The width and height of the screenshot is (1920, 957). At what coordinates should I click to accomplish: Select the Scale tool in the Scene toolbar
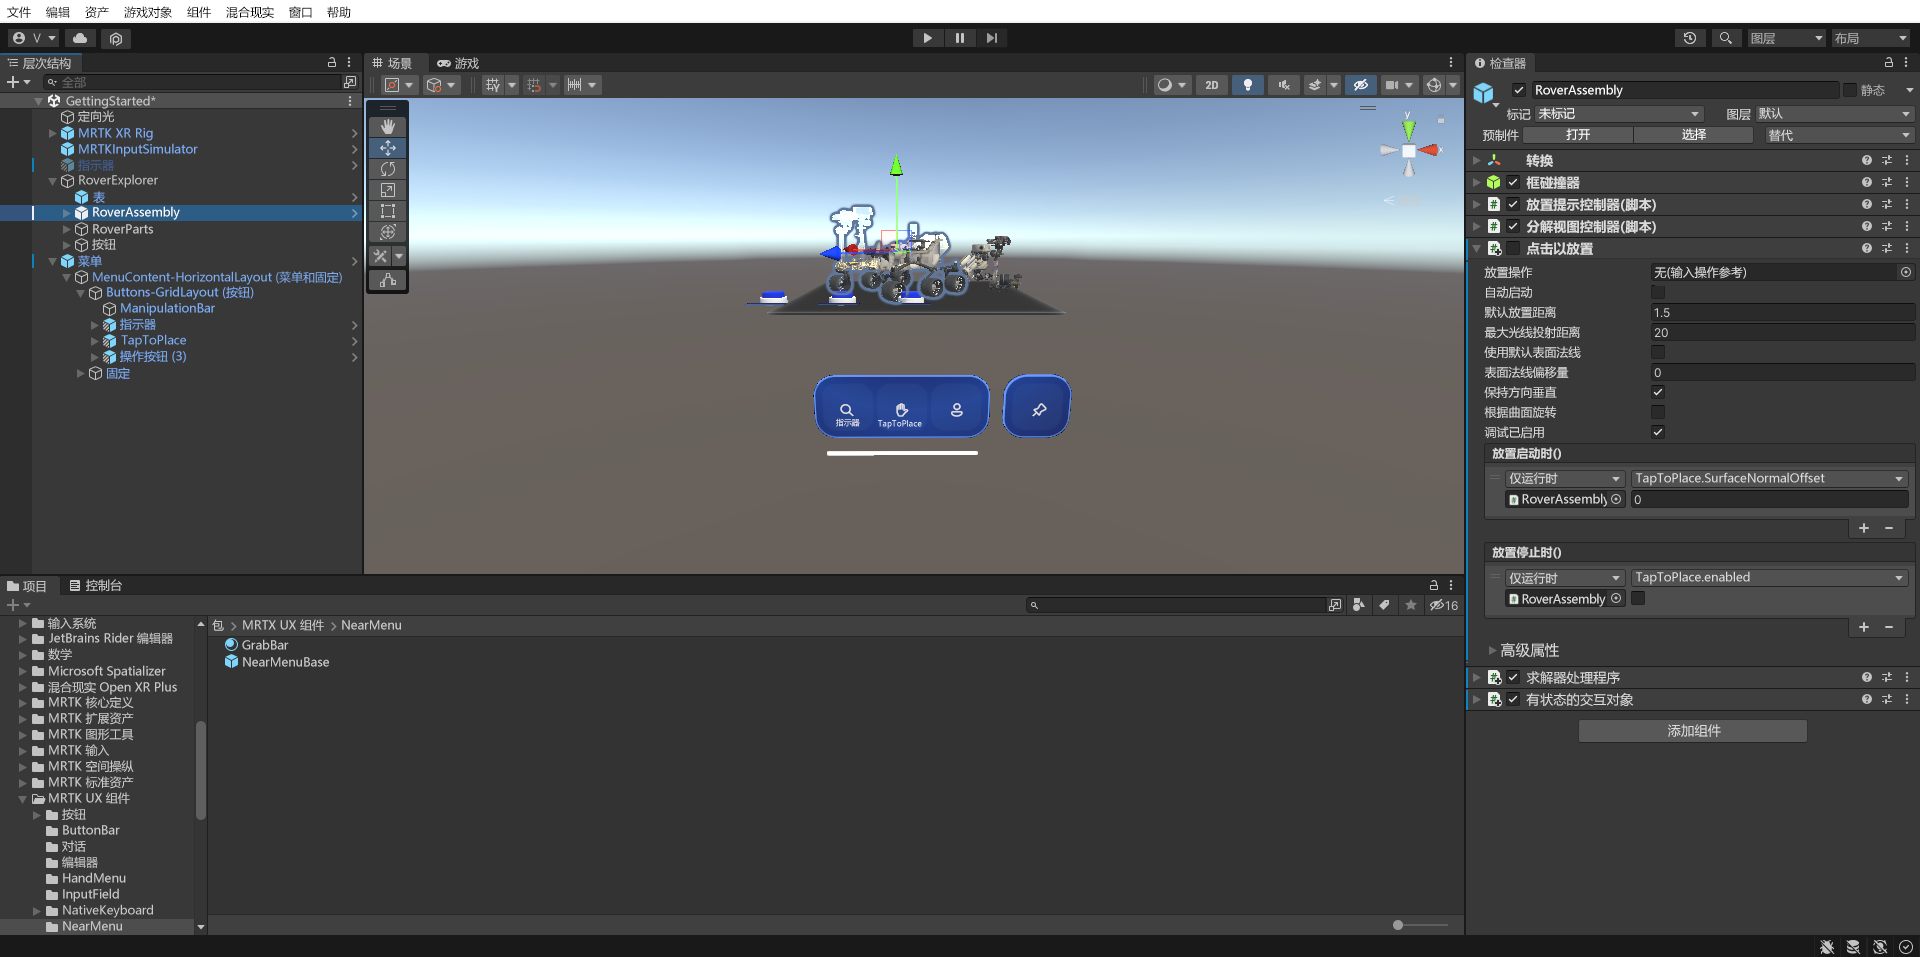[387, 190]
